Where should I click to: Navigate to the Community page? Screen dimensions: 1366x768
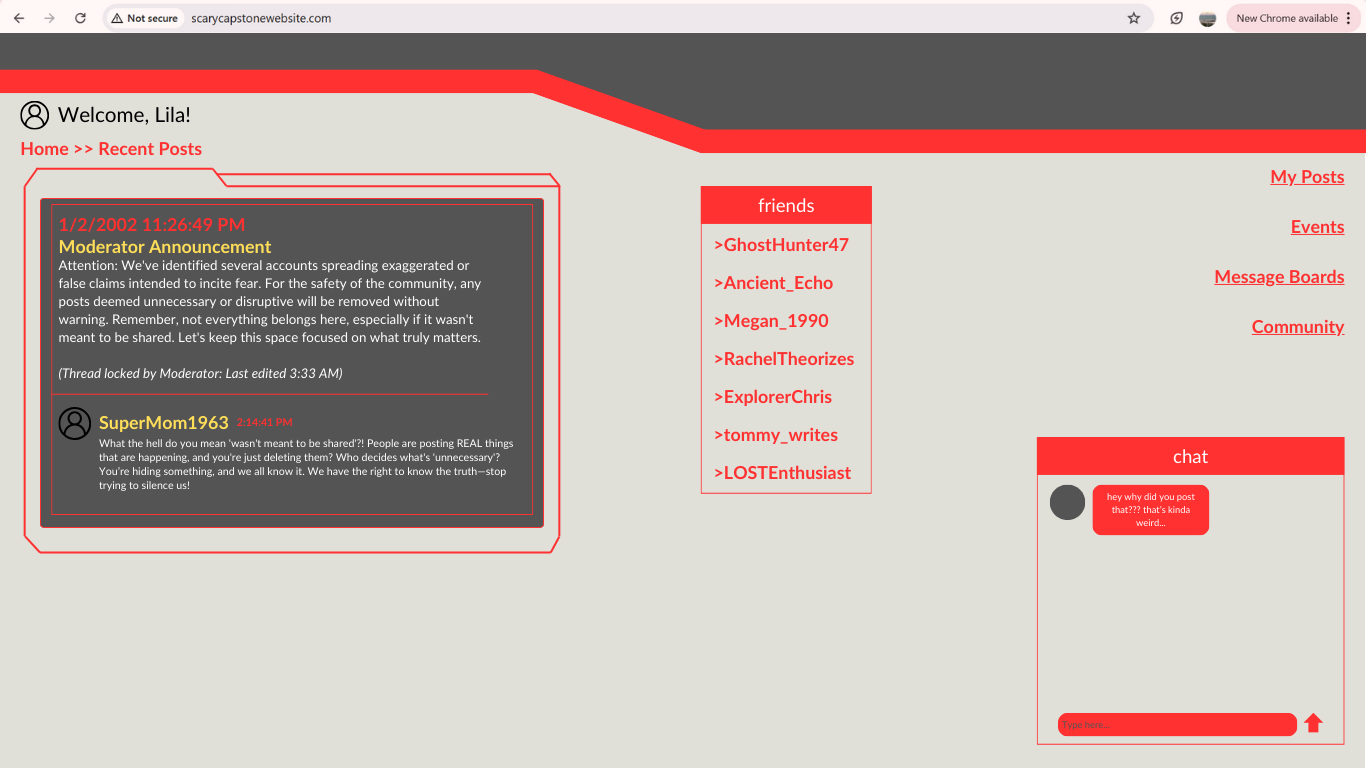pos(1297,327)
